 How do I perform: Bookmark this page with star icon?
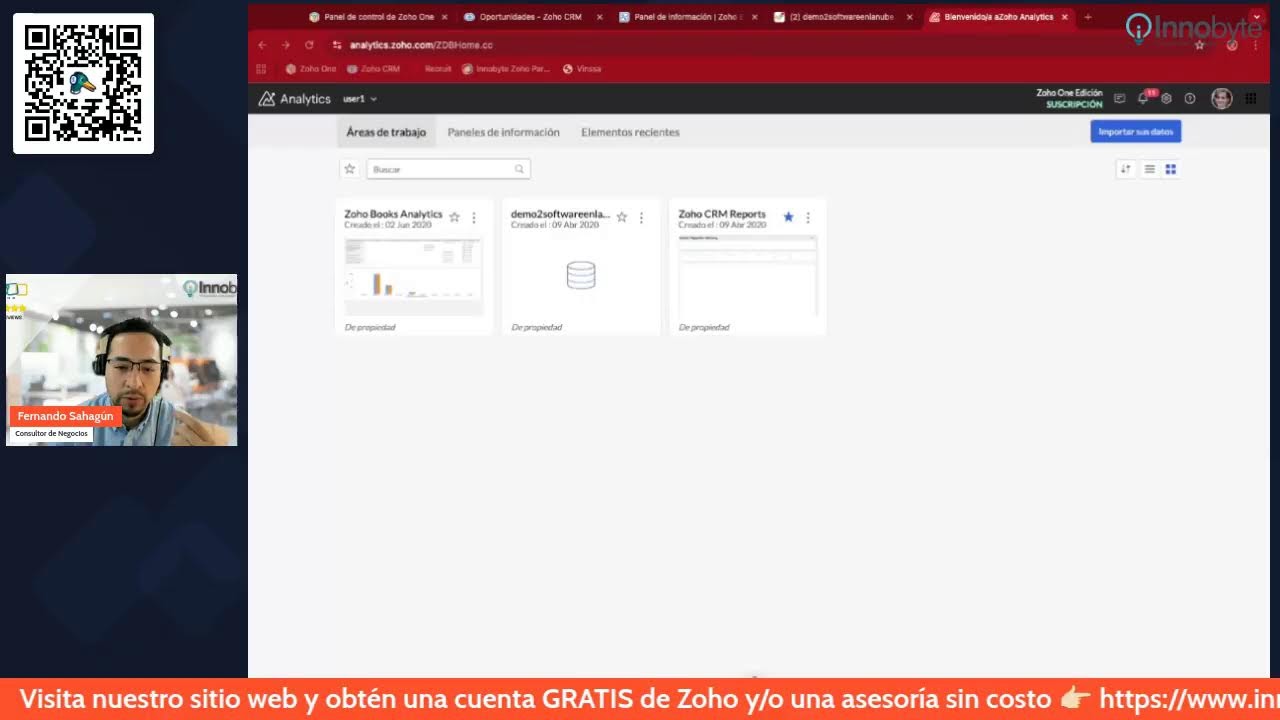coord(1199,45)
